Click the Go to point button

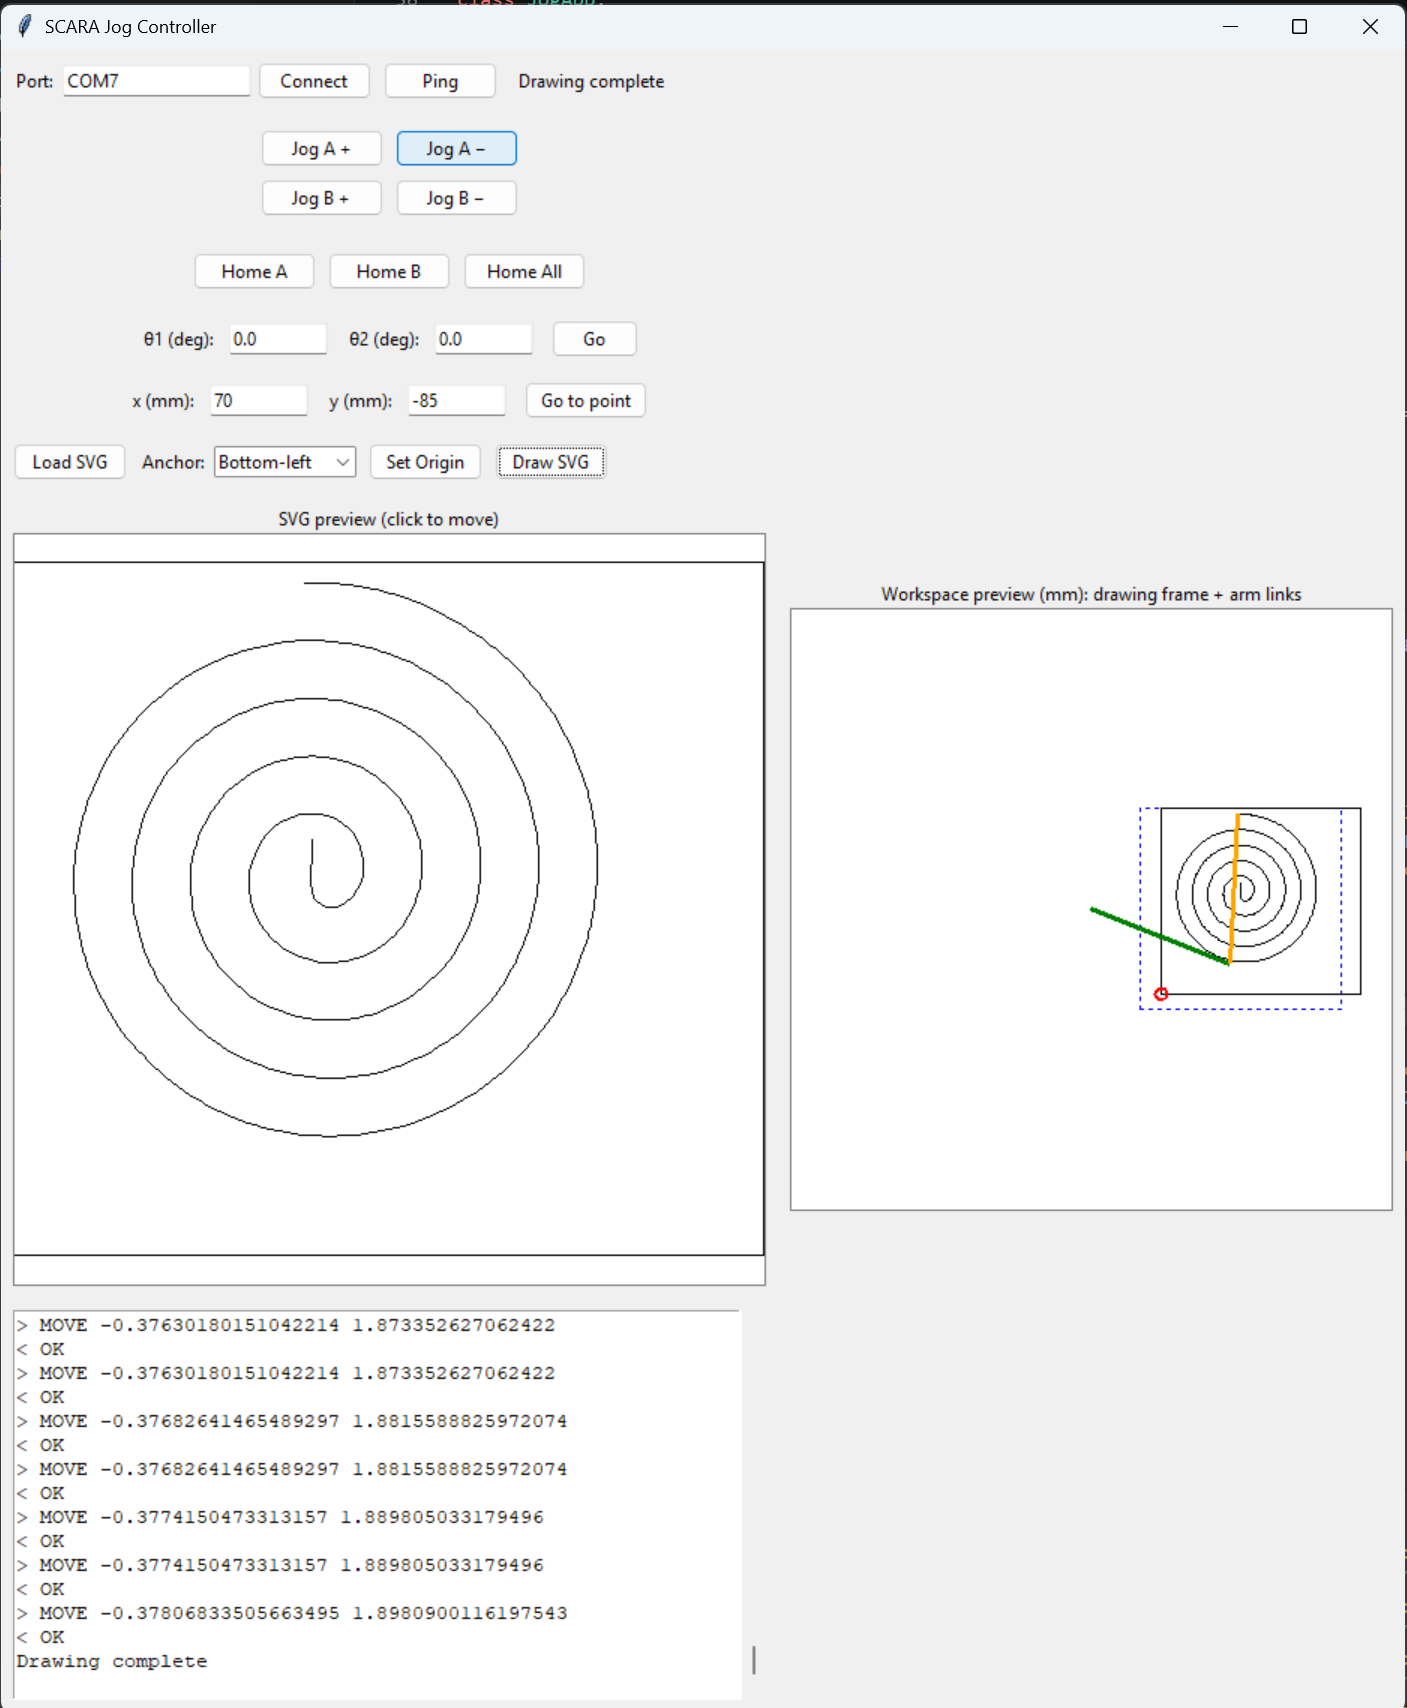point(586,400)
